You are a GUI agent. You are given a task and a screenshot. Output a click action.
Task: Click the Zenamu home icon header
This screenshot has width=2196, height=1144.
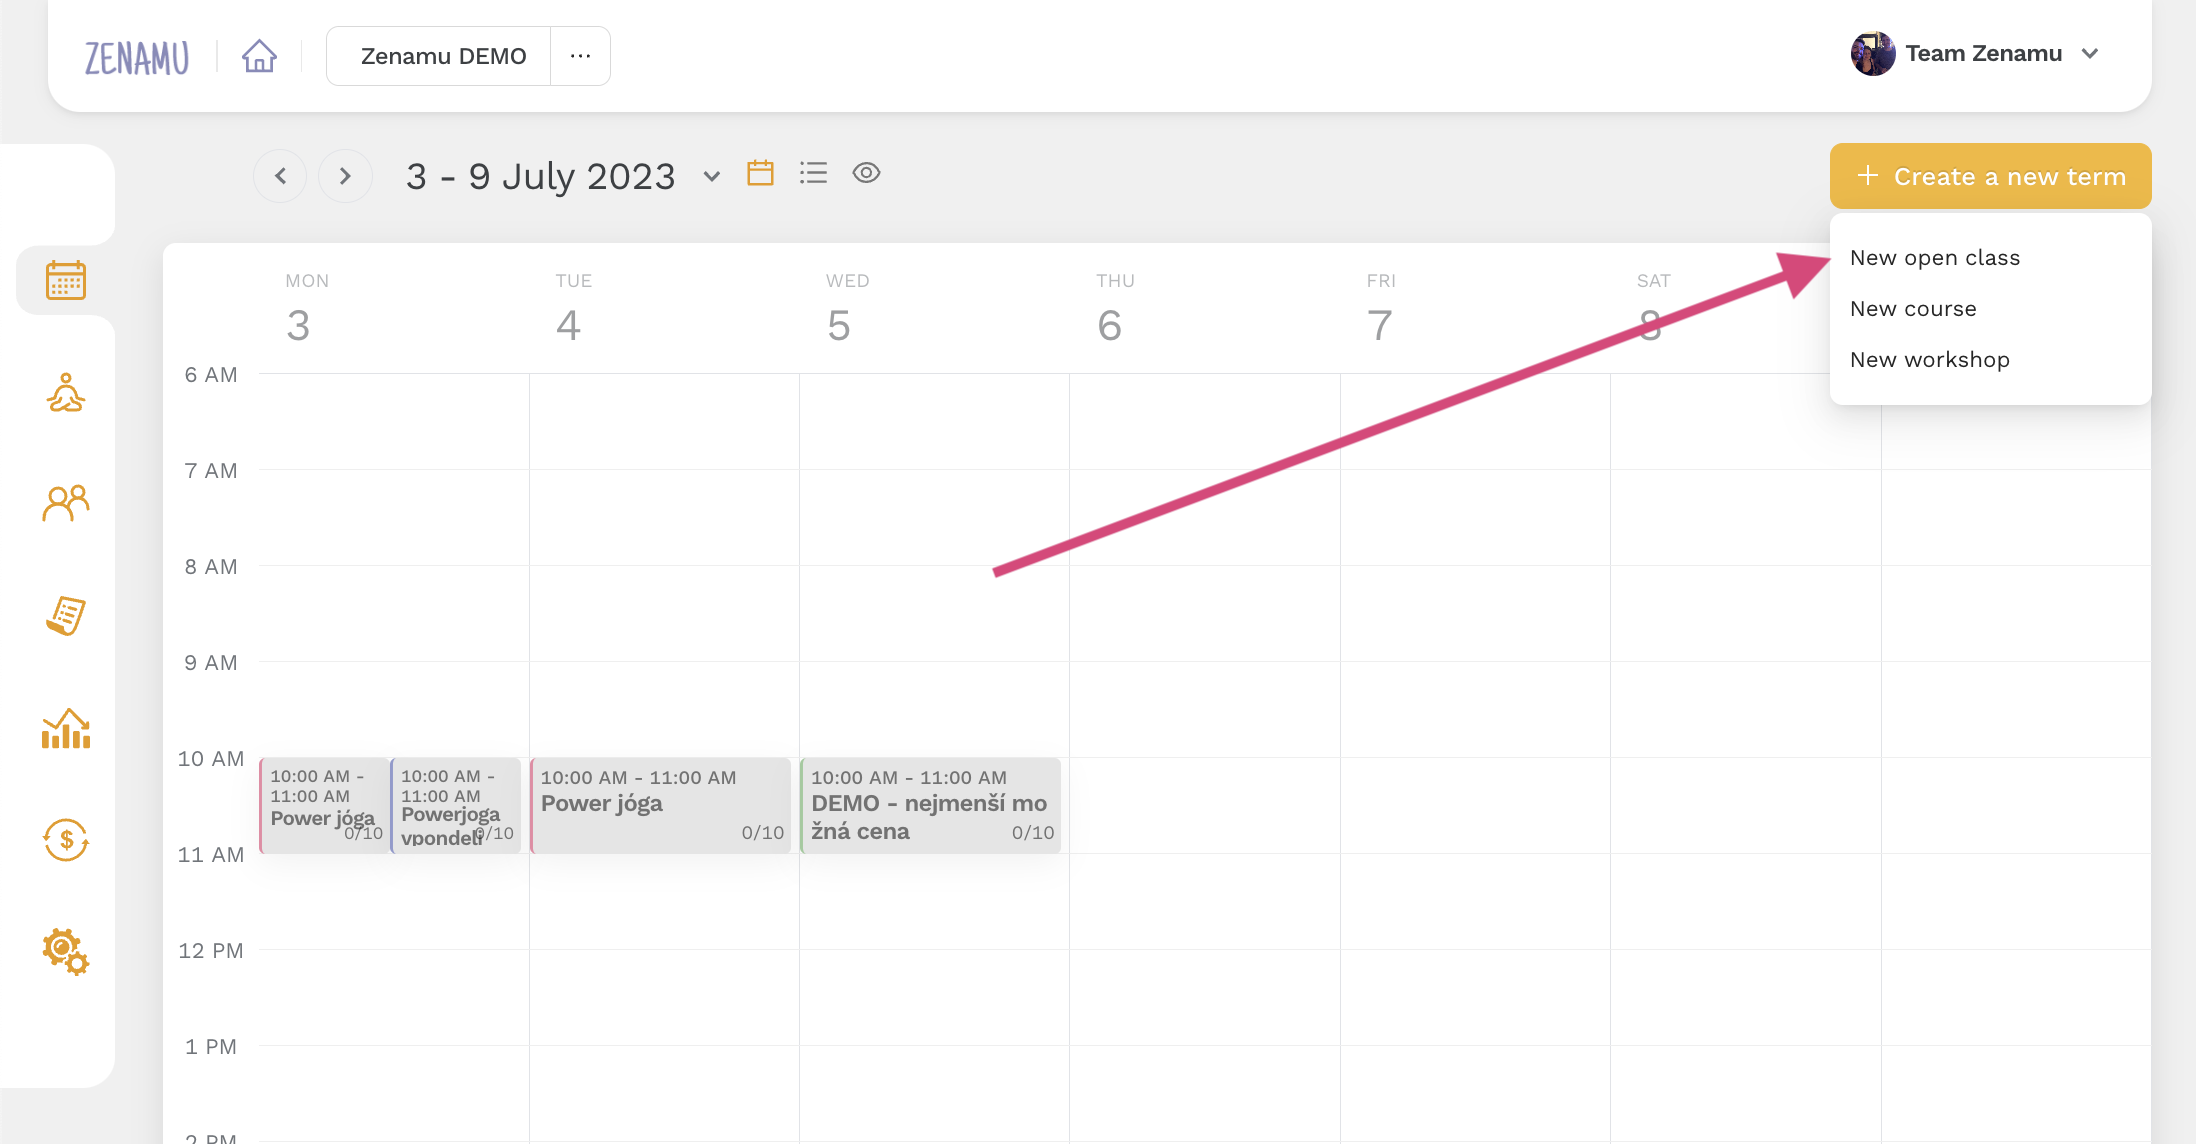257,55
